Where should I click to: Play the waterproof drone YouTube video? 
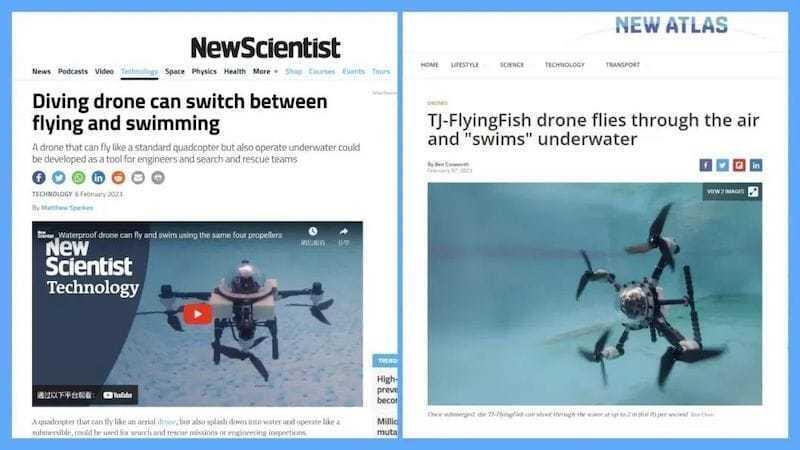point(197,314)
